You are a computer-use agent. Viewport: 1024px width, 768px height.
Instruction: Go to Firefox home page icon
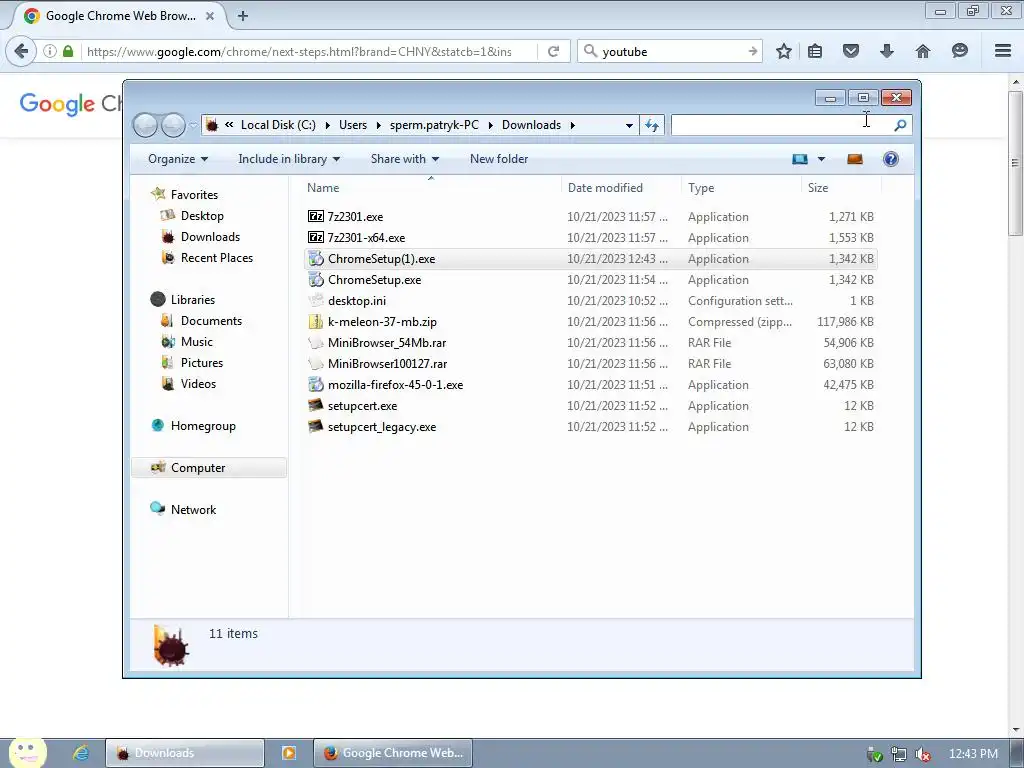point(923,51)
